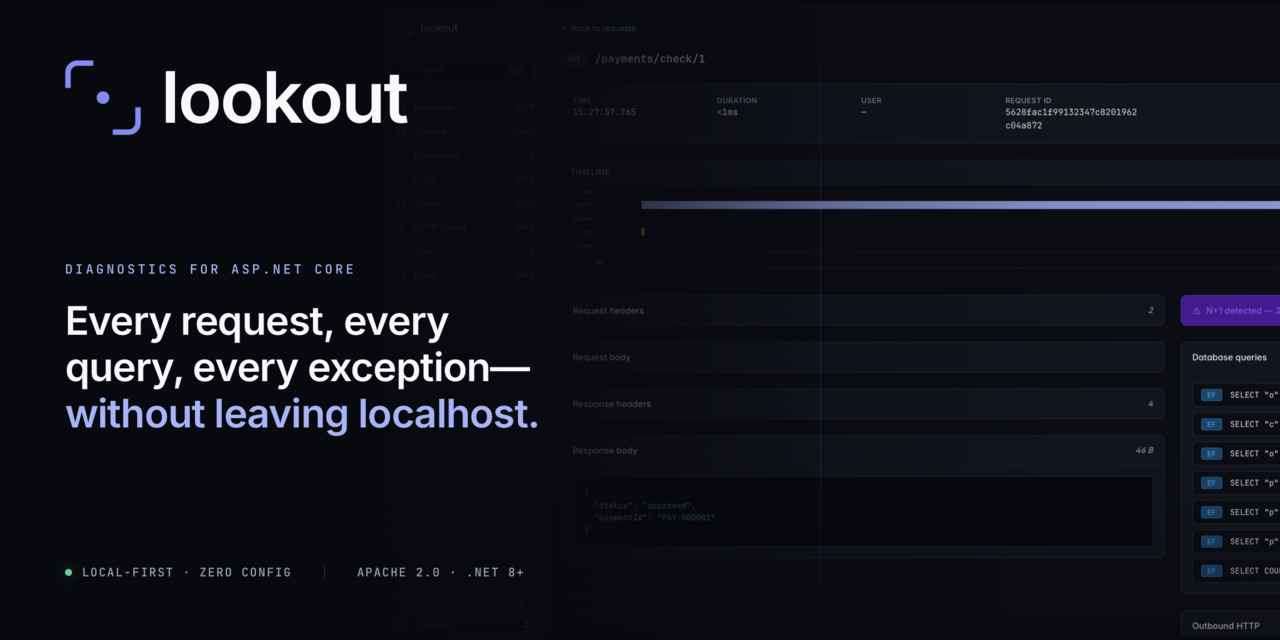Expand the Request body section
The width and height of the screenshot is (1280, 640).
point(864,357)
